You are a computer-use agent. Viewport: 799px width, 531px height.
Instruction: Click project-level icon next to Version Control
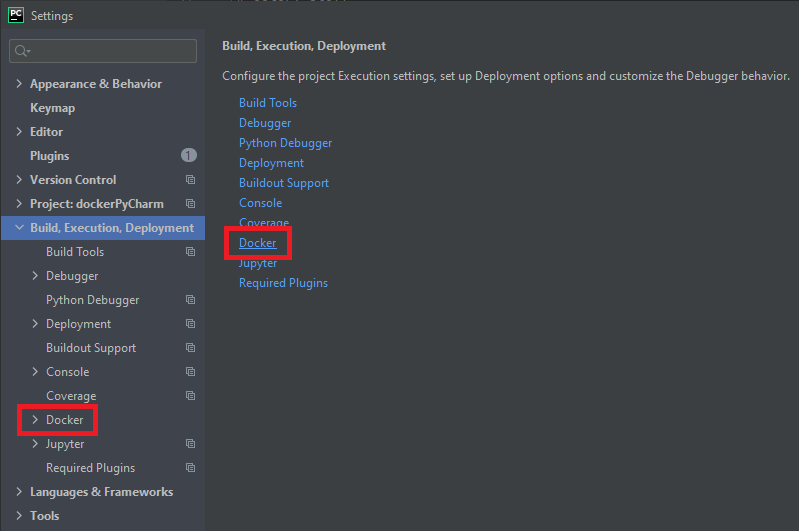tap(190, 179)
